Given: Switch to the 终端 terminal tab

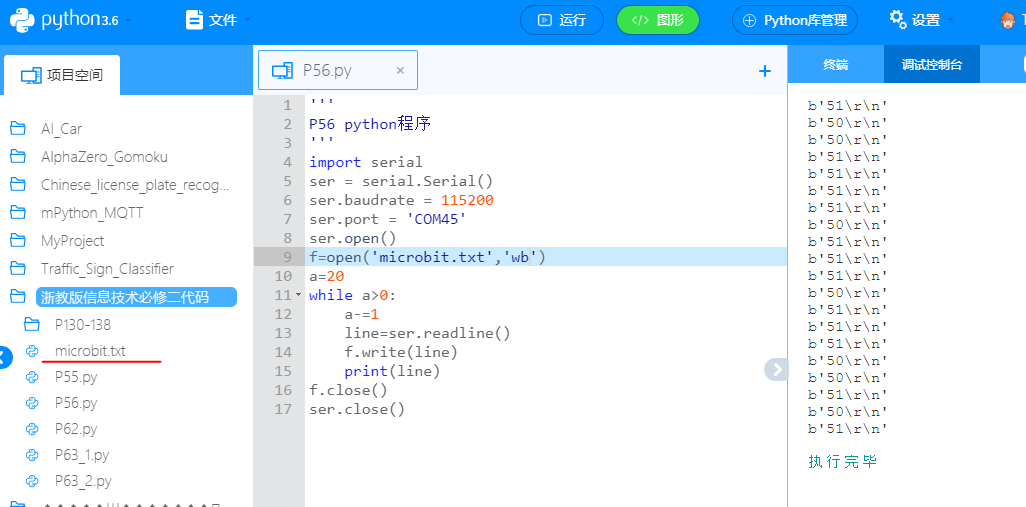Looking at the screenshot, I should (835, 64).
